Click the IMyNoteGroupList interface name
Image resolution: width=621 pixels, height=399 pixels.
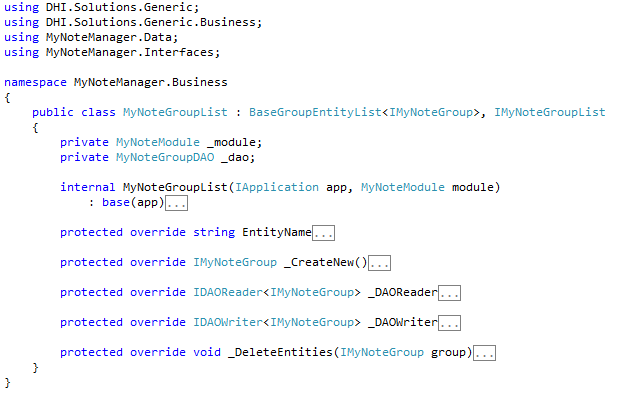(x=550, y=113)
